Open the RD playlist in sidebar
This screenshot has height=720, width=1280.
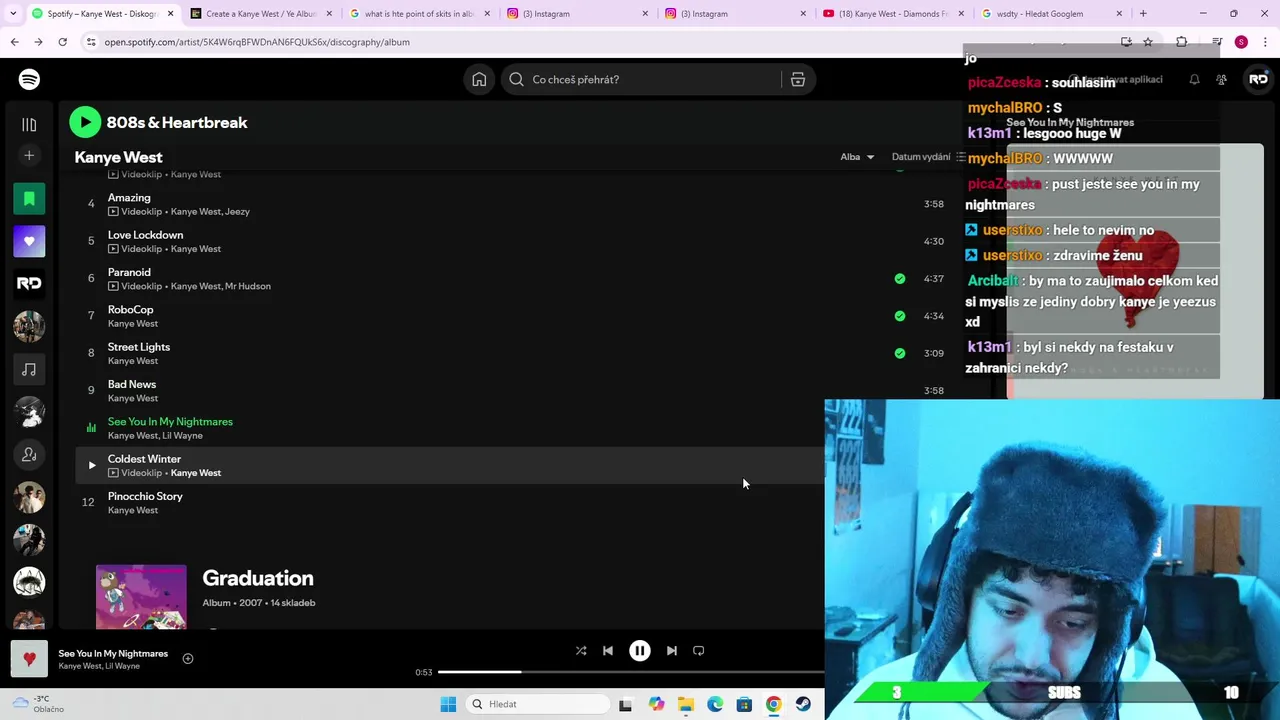[29, 284]
